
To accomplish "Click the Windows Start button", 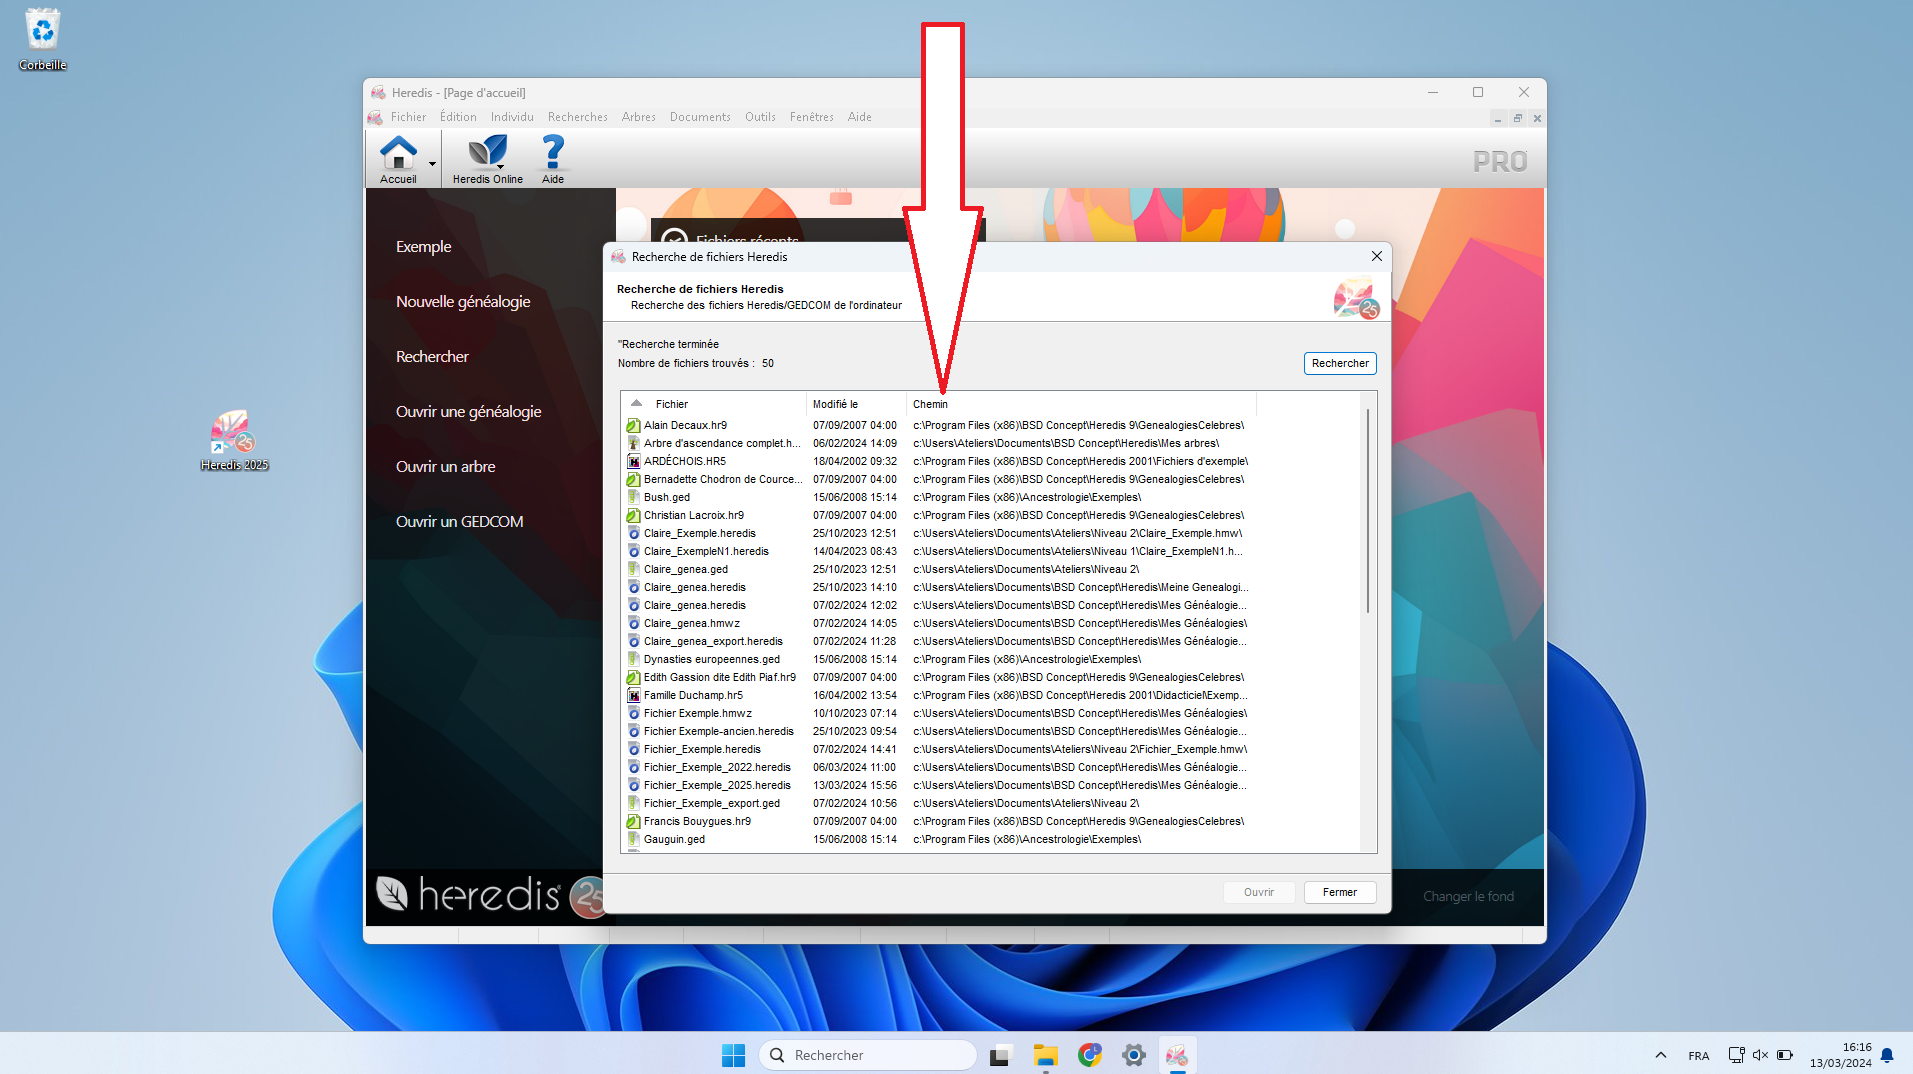I will point(733,1055).
